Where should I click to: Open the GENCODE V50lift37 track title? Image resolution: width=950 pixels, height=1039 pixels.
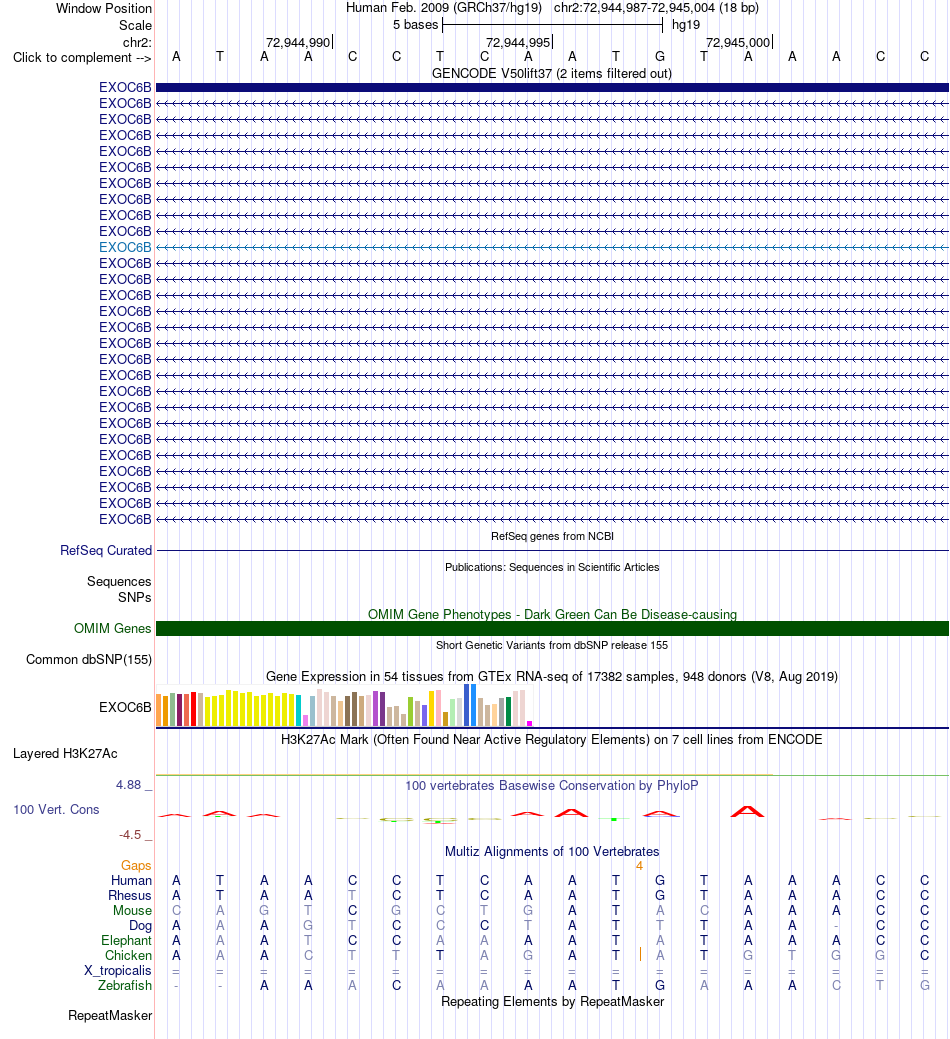(552, 74)
